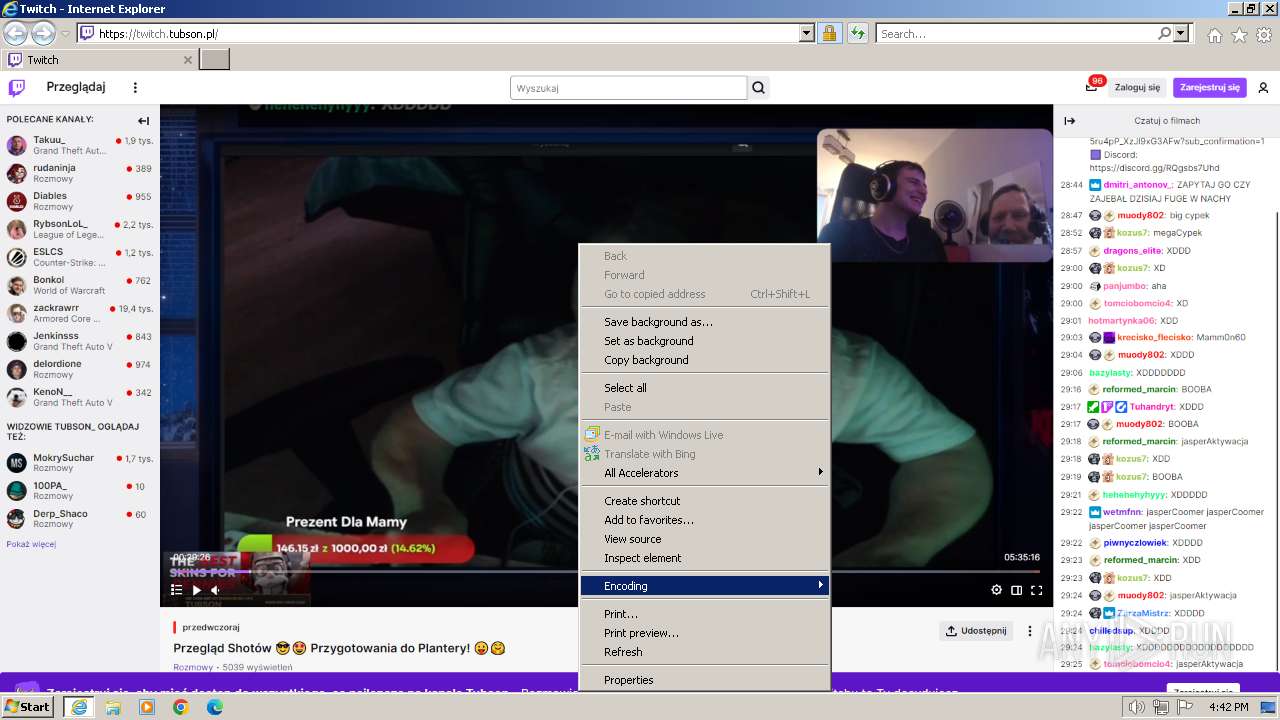Open favorites star icon in Internet Explorer
1280x720 pixels.
[1239, 35]
